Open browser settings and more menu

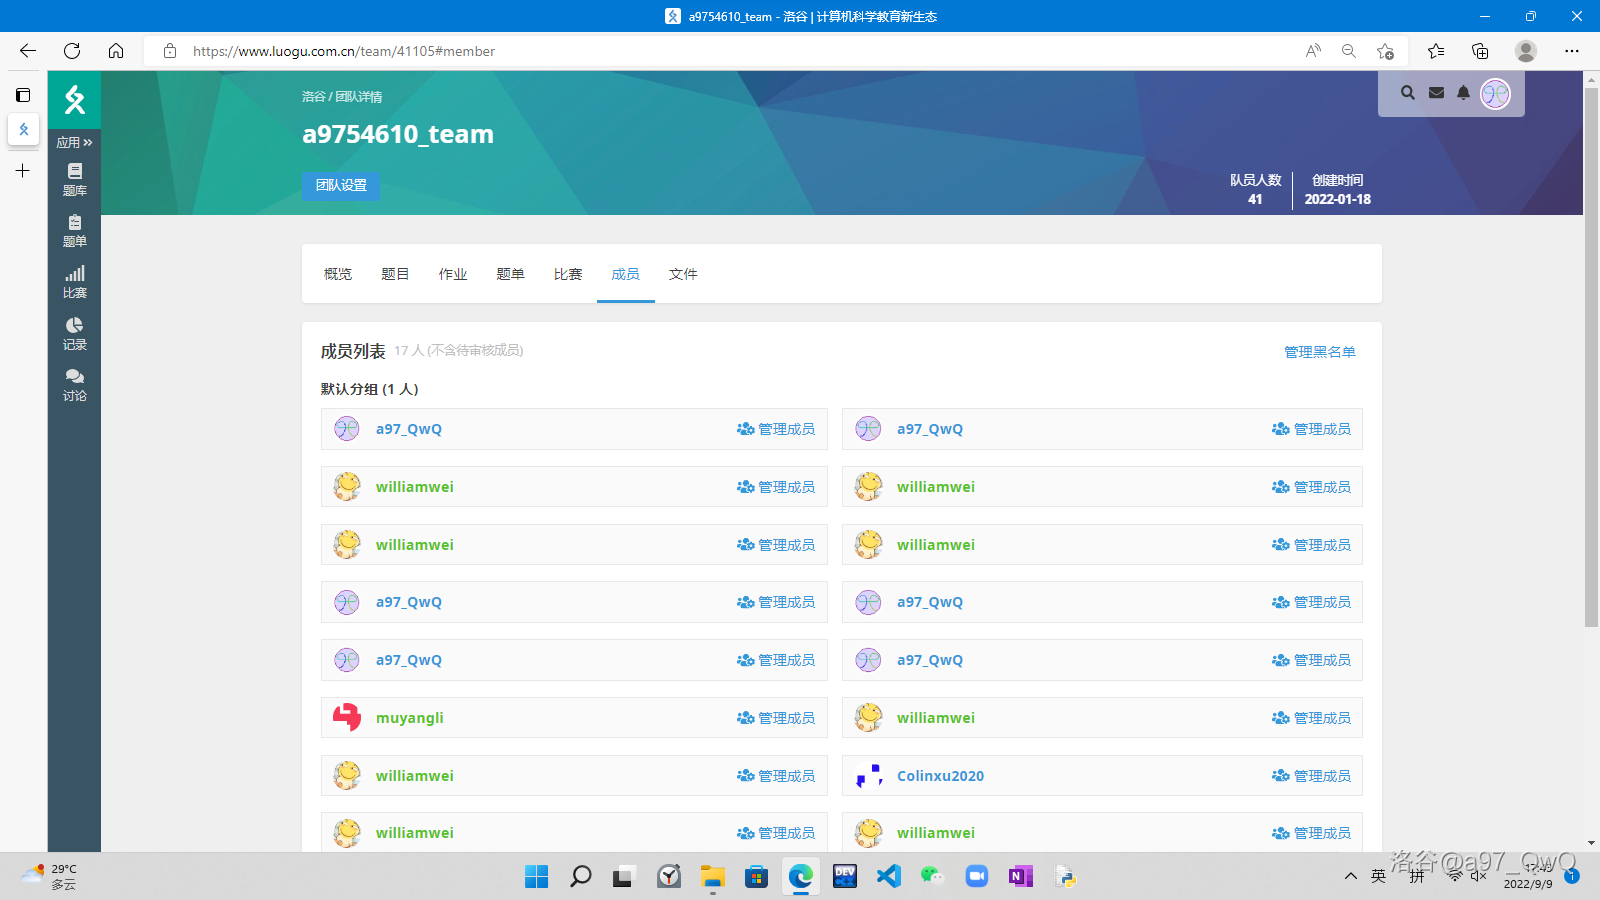(x=1572, y=51)
